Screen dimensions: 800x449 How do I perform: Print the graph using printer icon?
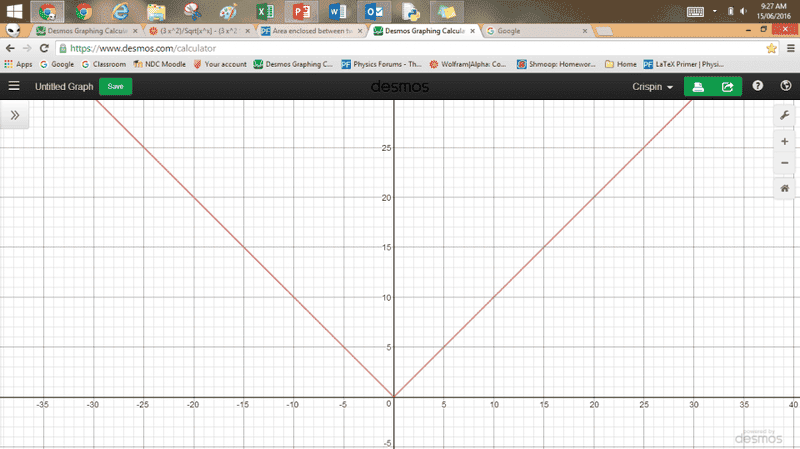point(699,86)
